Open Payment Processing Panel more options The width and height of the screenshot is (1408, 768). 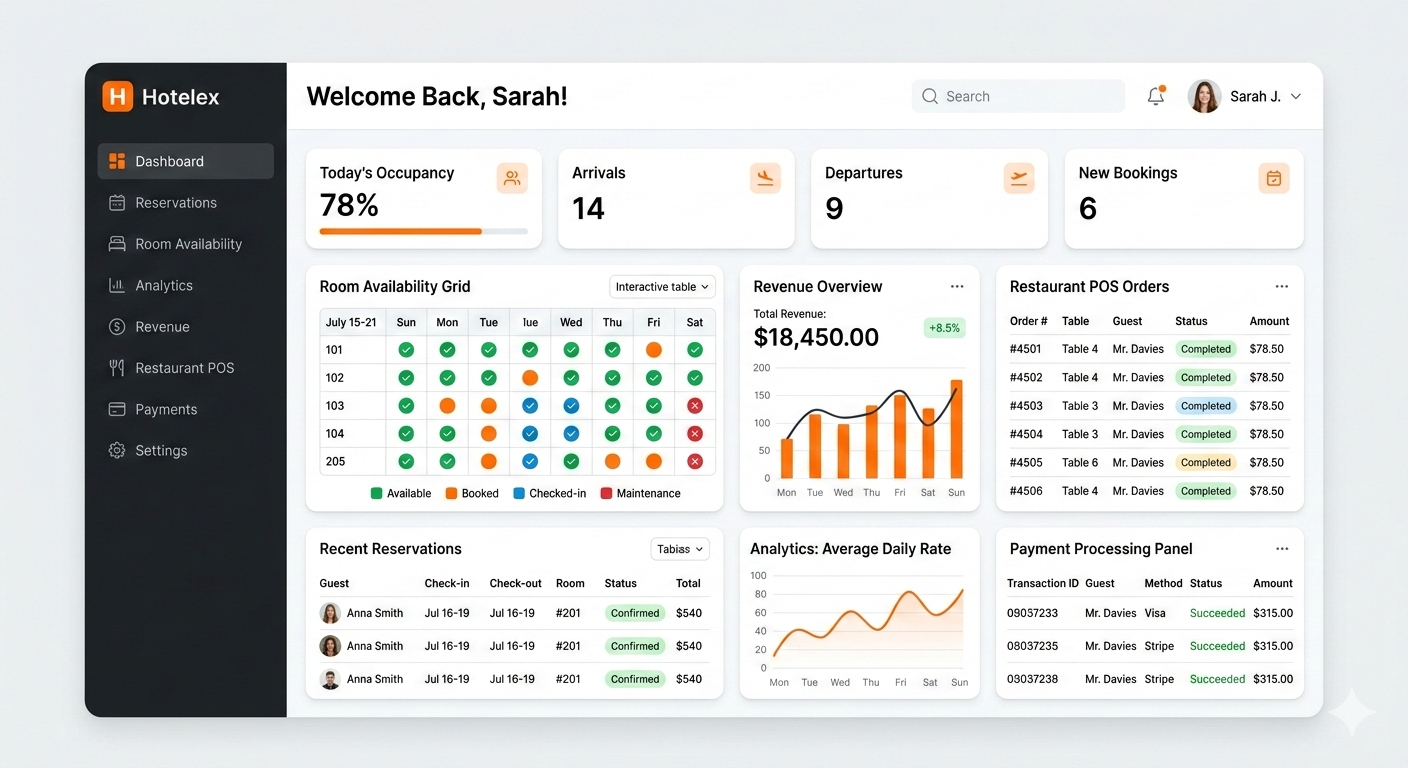pyautogui.click(x=1282, y=549)
